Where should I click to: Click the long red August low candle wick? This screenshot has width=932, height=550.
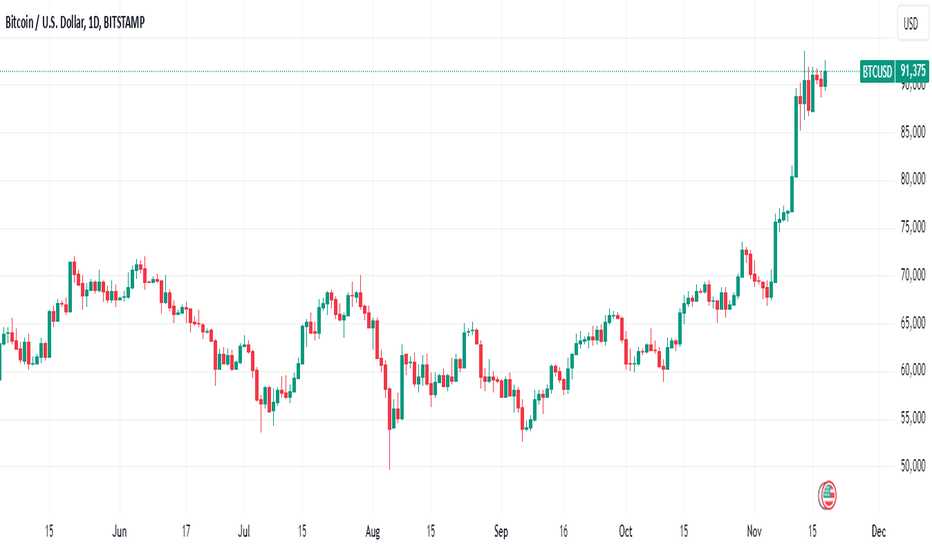click(389, 450)
